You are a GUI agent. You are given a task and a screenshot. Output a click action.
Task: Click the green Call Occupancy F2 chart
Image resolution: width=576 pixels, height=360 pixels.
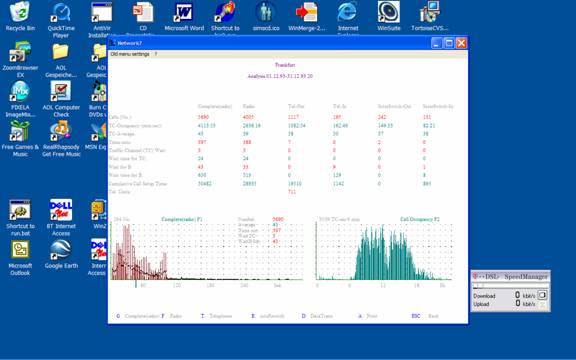[x=384, y=251]
